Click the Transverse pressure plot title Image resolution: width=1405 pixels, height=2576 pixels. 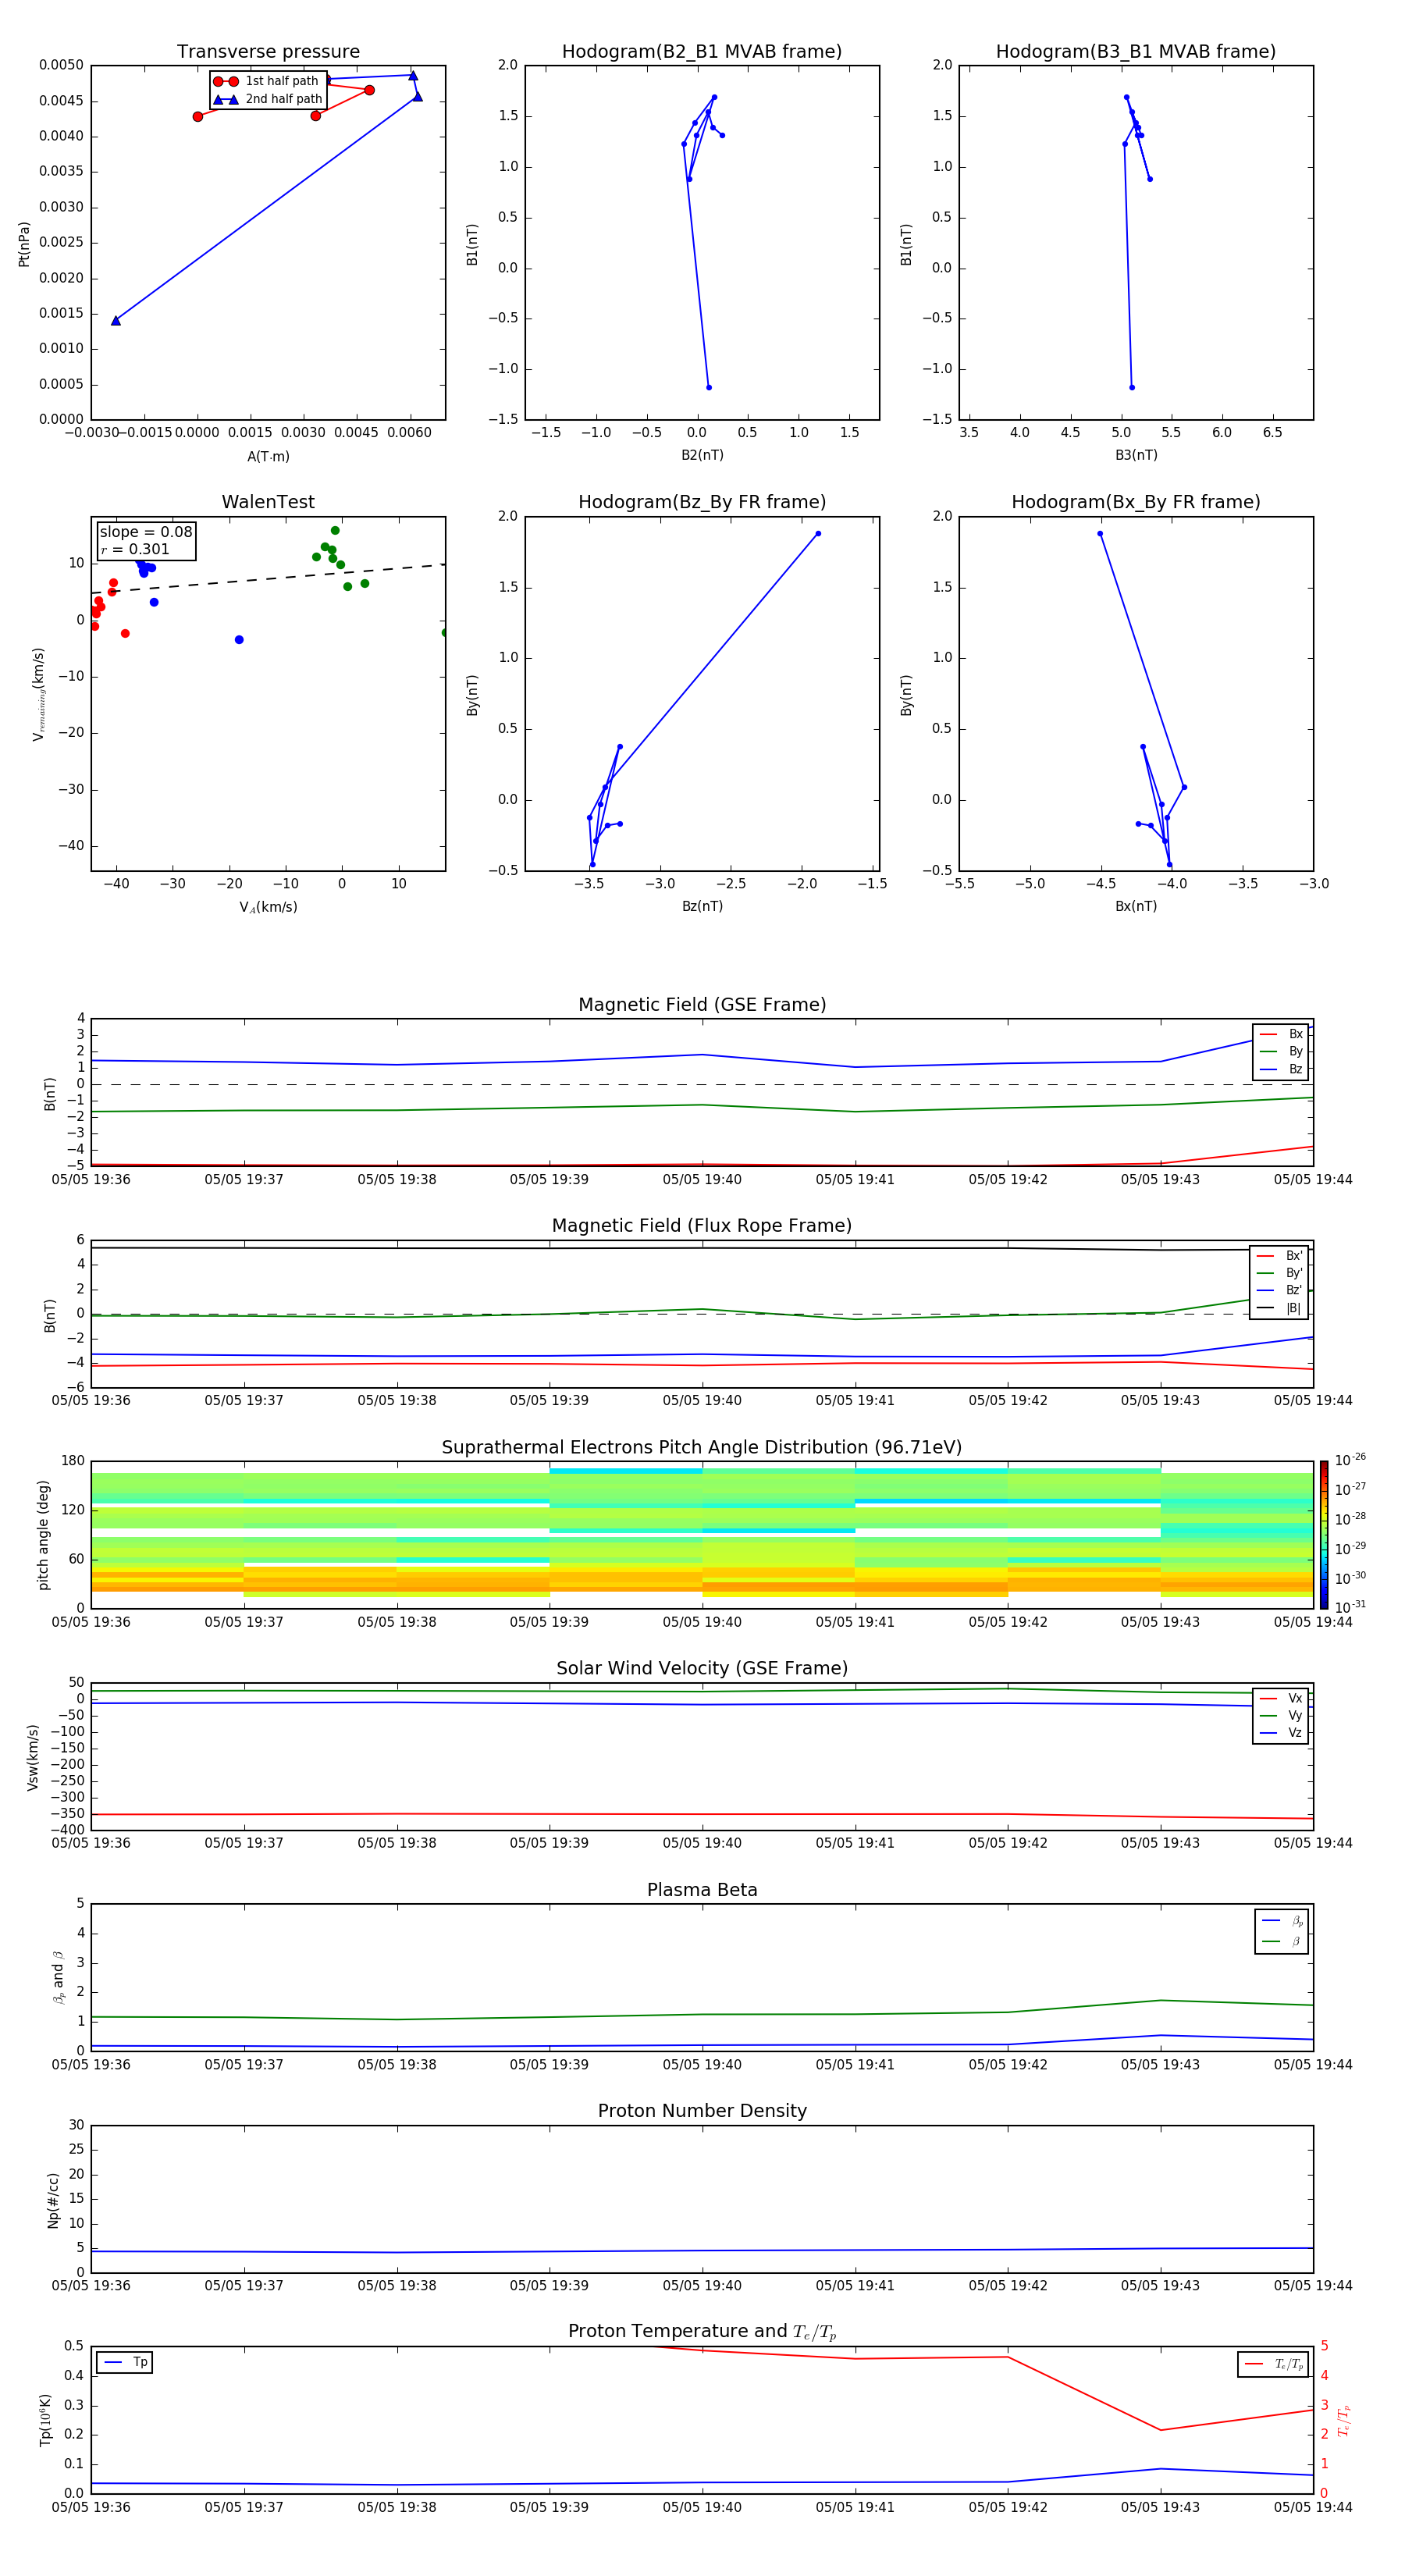268,52
